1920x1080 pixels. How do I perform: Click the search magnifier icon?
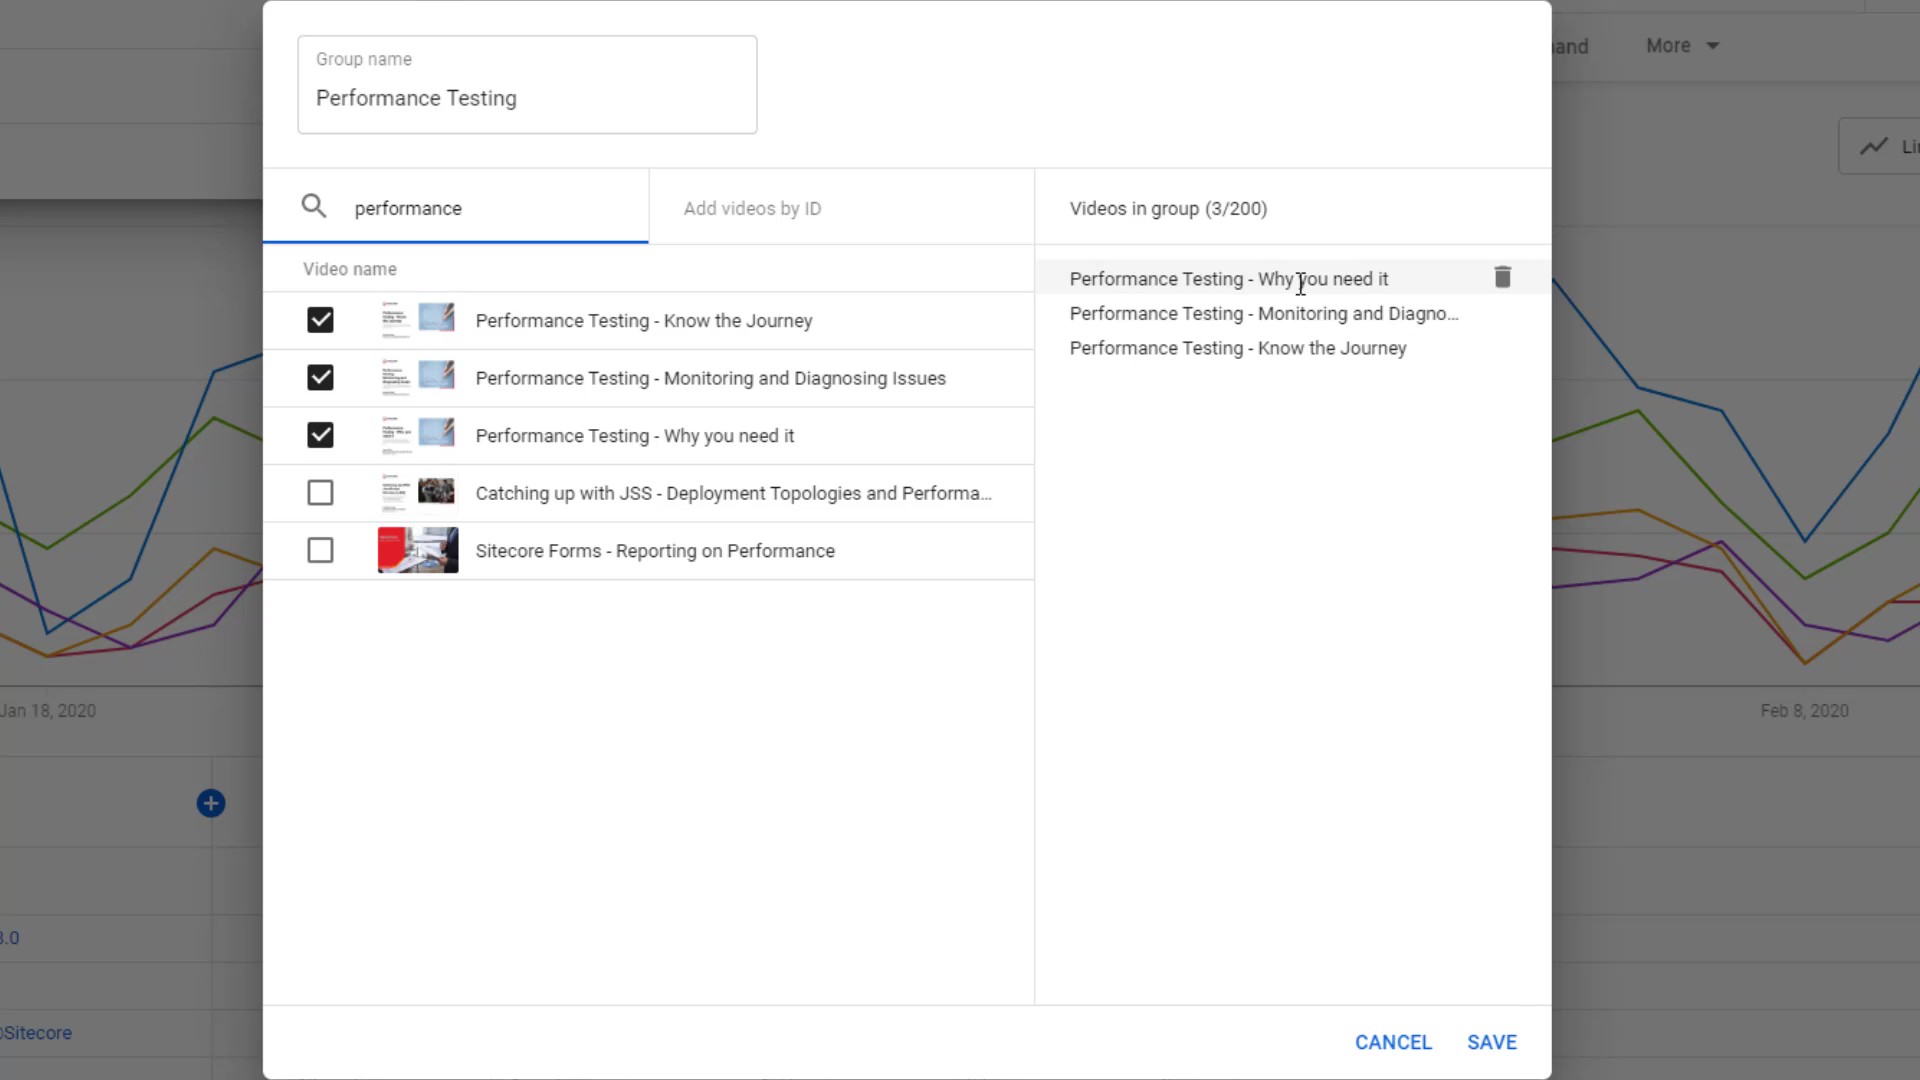click(x=314, y=207)
